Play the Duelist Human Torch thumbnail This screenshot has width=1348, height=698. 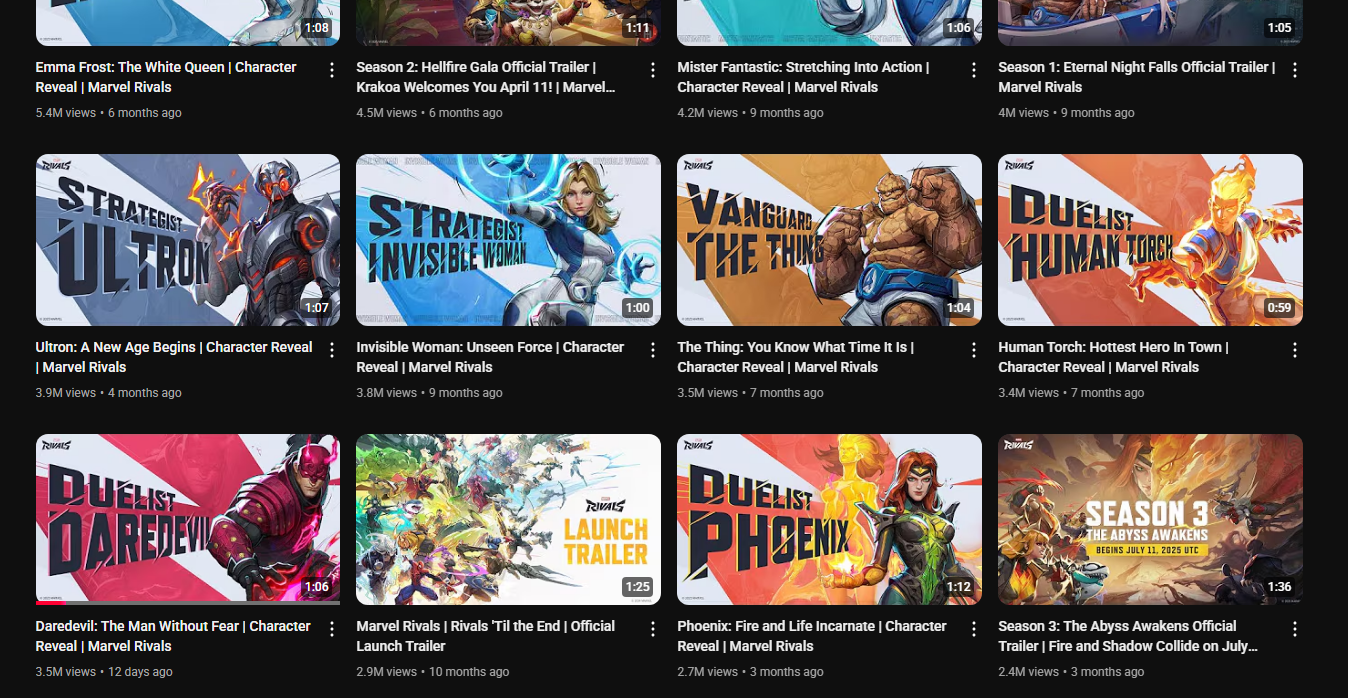1150,240
